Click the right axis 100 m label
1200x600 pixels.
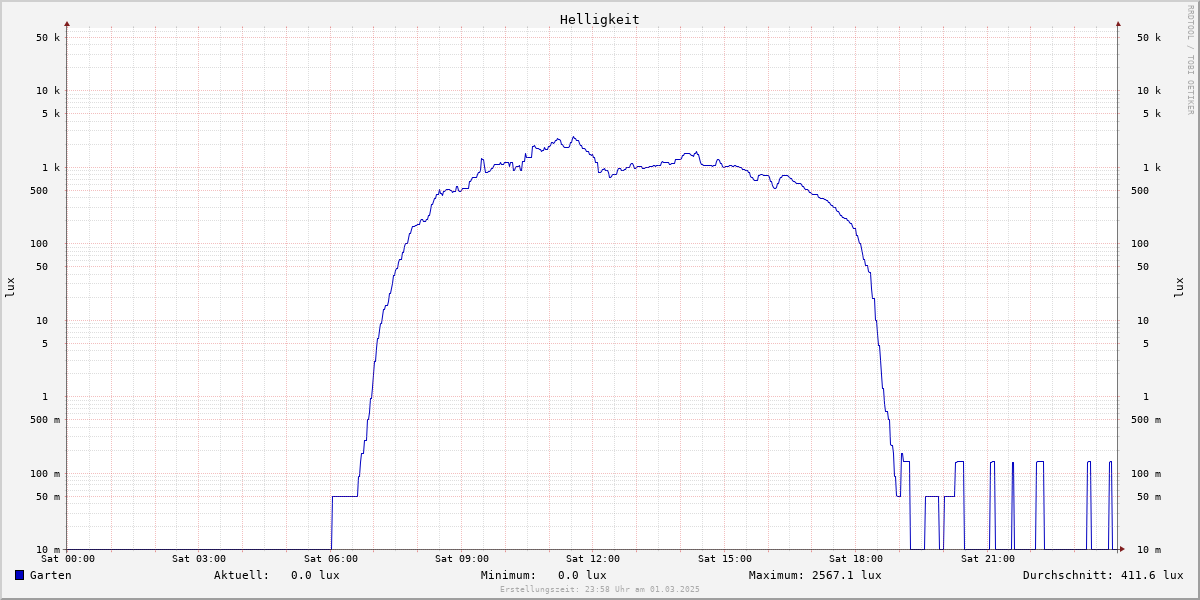[x=1146, y=473]
